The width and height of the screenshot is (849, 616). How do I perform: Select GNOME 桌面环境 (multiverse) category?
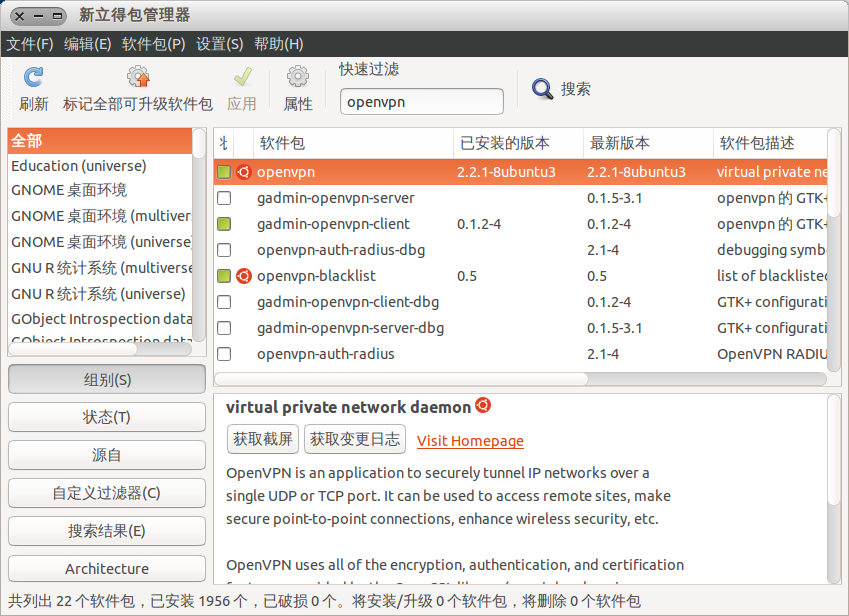(x=100, y=216)
